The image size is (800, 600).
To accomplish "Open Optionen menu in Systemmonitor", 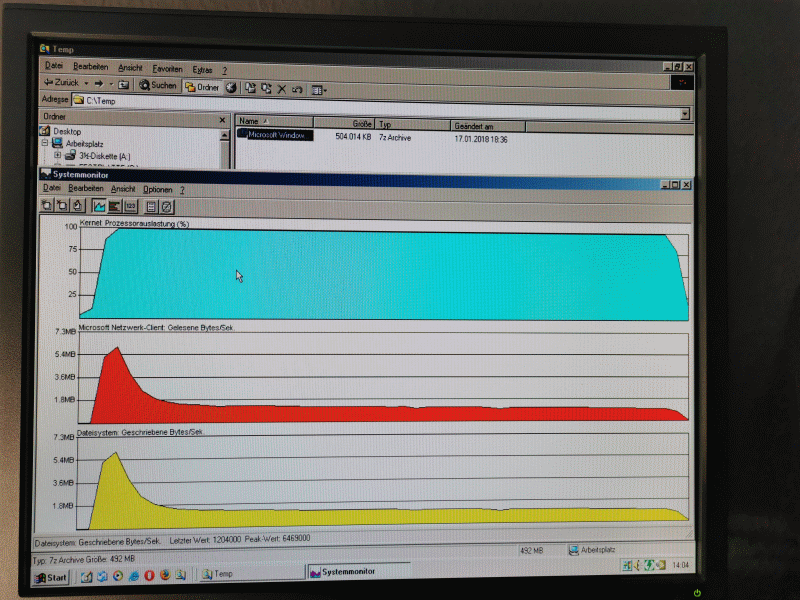I will (157, 189).
